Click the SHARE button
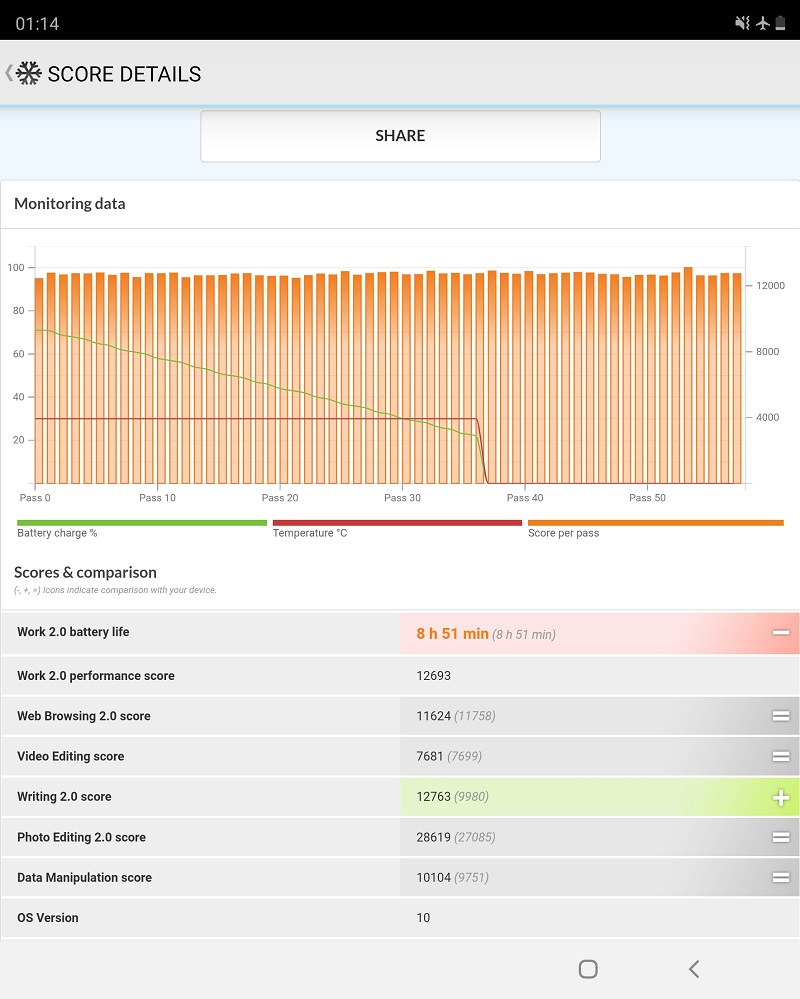 pyautogui.click(x=400, y=136)
